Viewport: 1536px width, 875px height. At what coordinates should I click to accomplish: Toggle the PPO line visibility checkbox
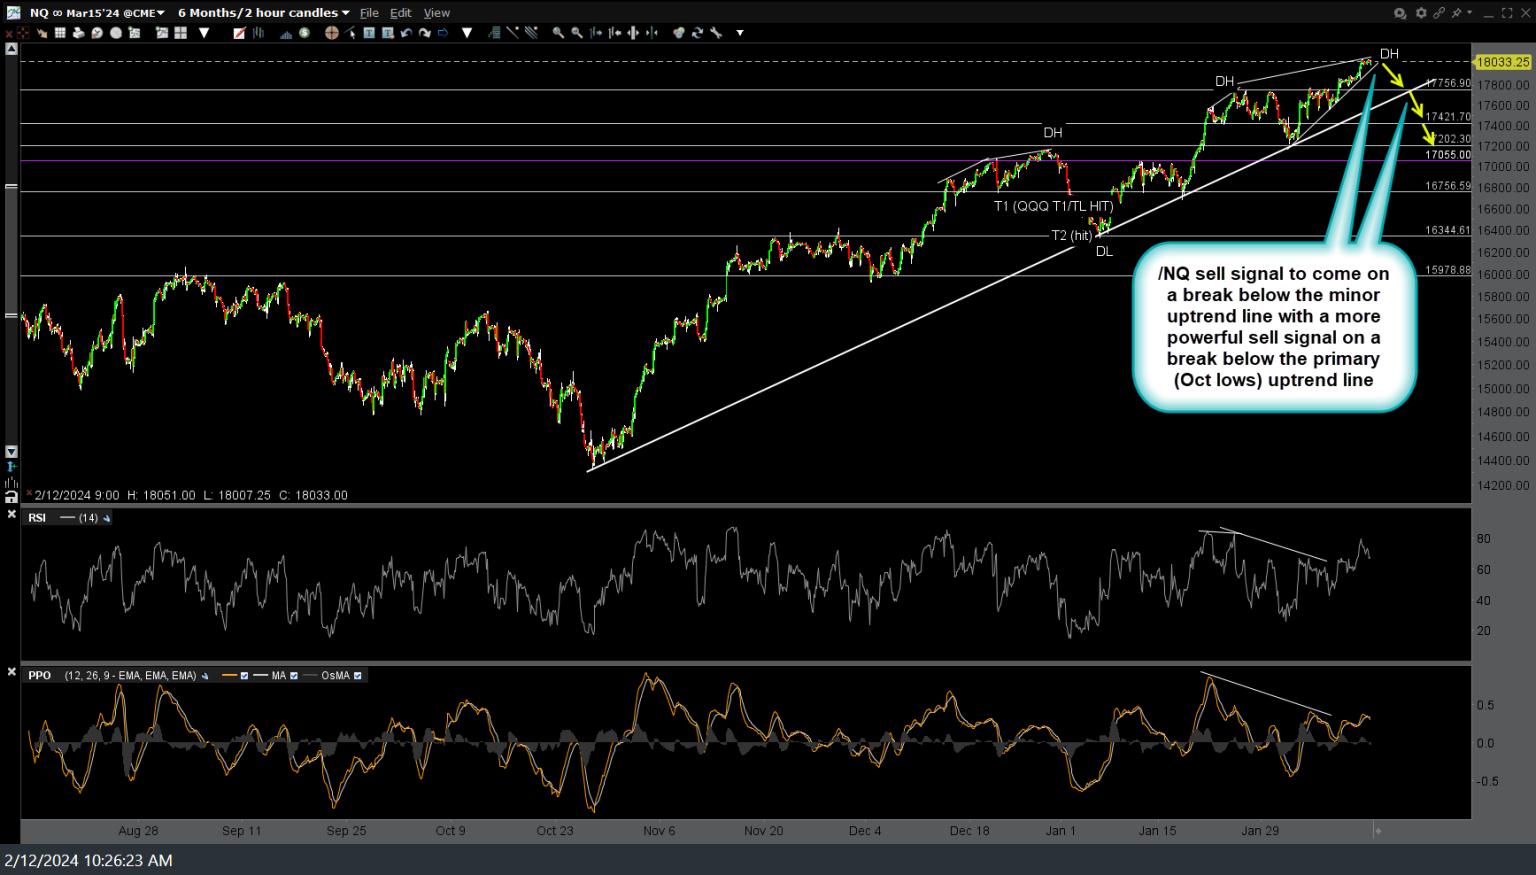pyautogui.click(x=244, y=675)
